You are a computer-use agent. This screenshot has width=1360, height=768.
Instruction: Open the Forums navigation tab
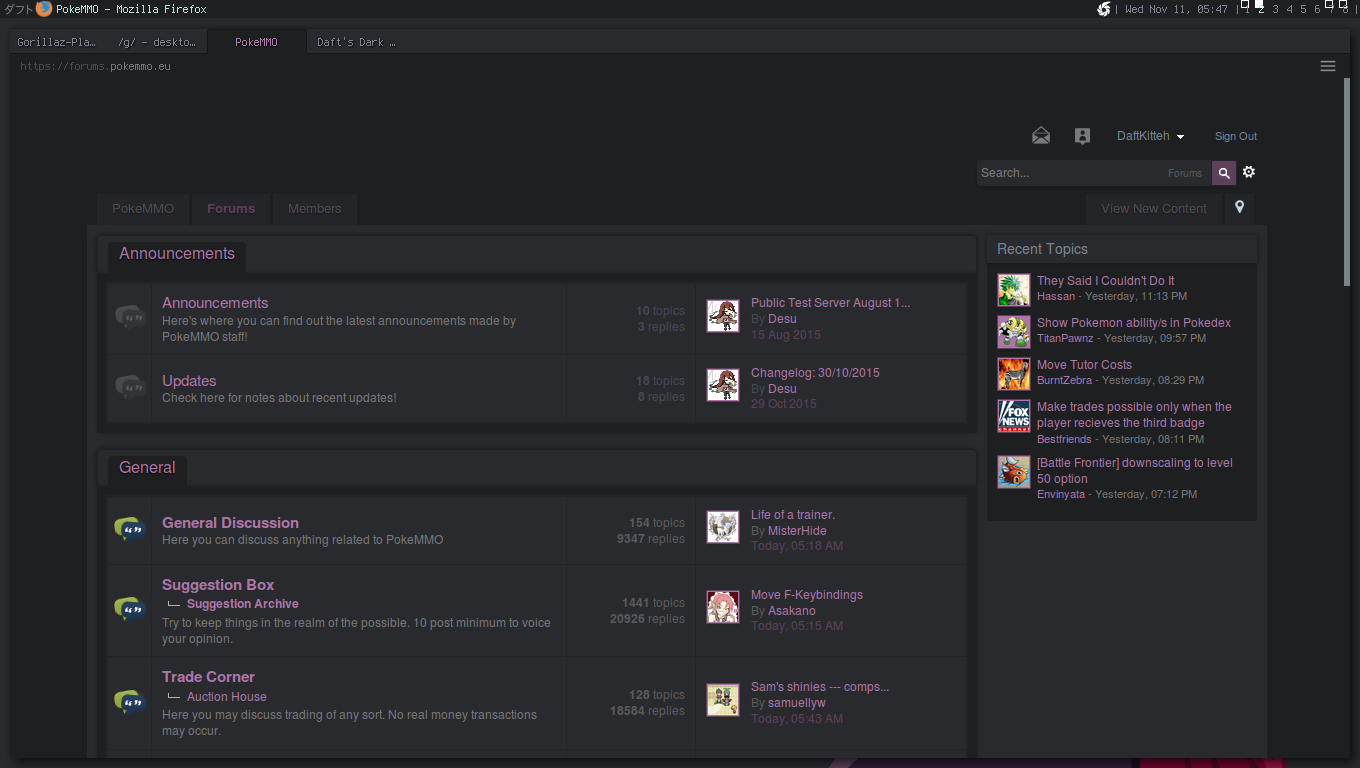coord(231,208)
